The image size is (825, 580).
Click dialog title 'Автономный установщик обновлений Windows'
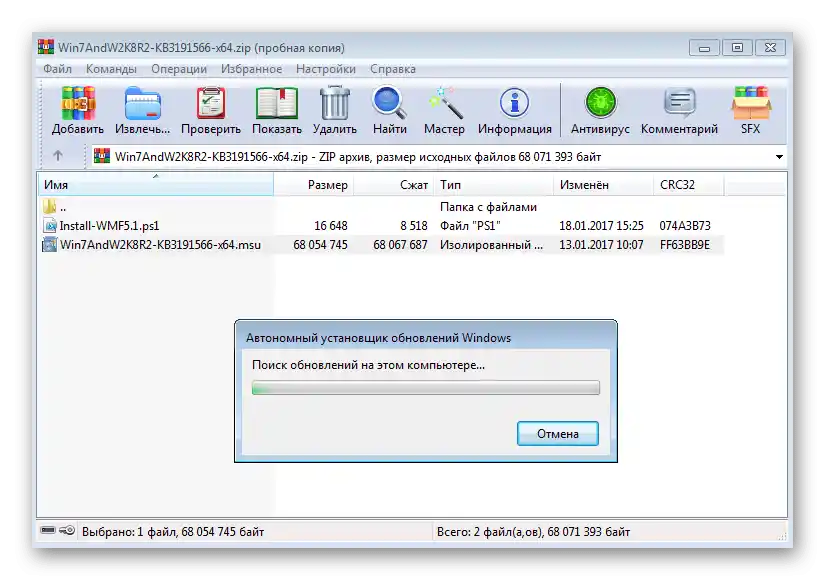click(x=378, y=338)
